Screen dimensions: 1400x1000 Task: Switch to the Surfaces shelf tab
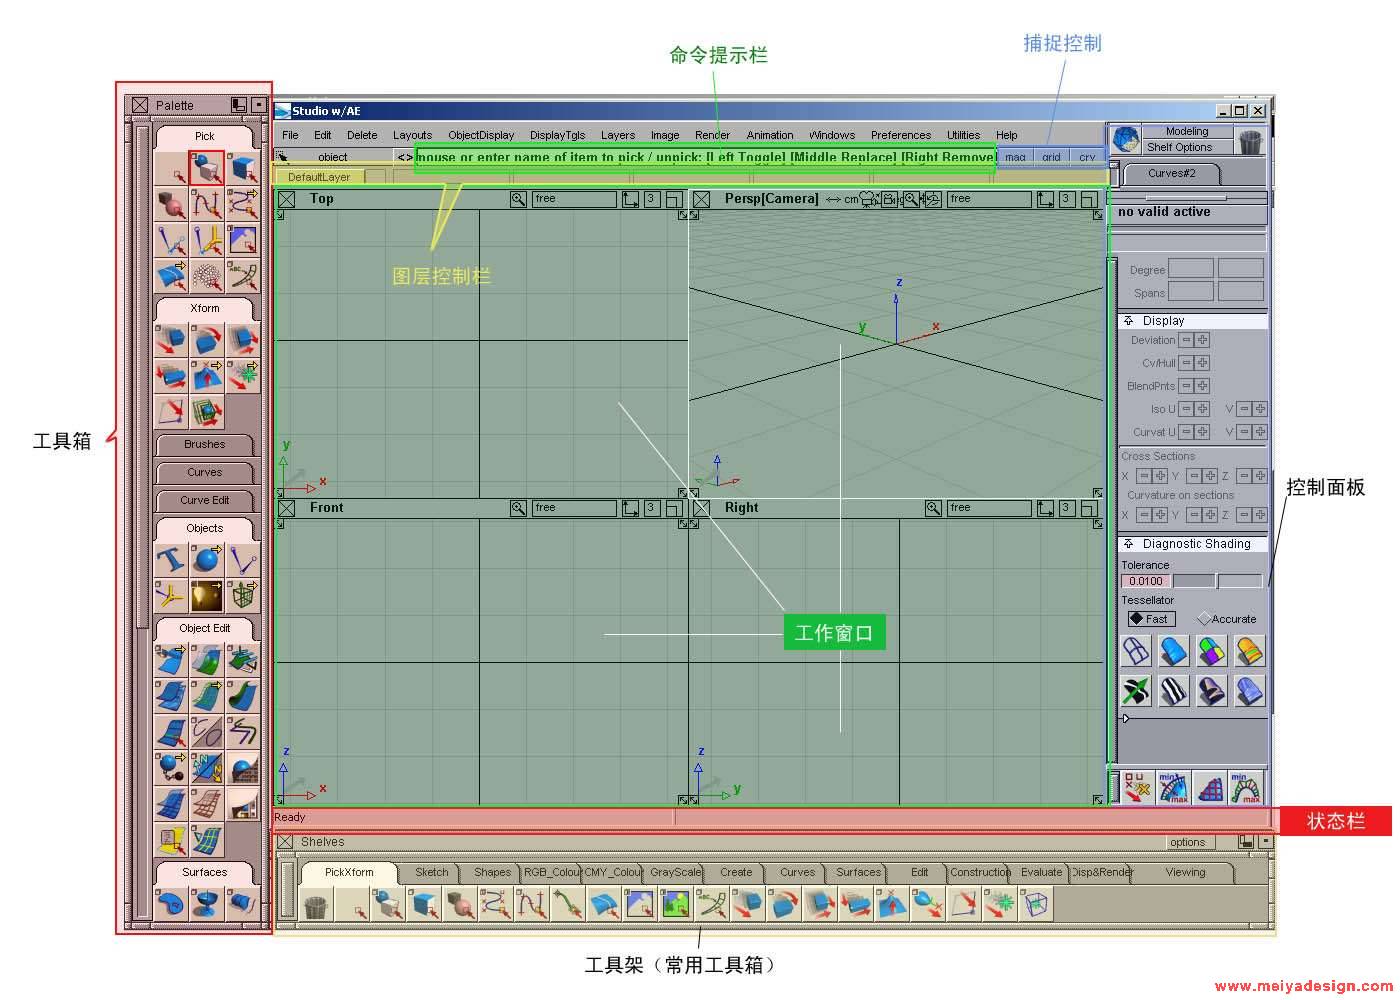(858, 872)
